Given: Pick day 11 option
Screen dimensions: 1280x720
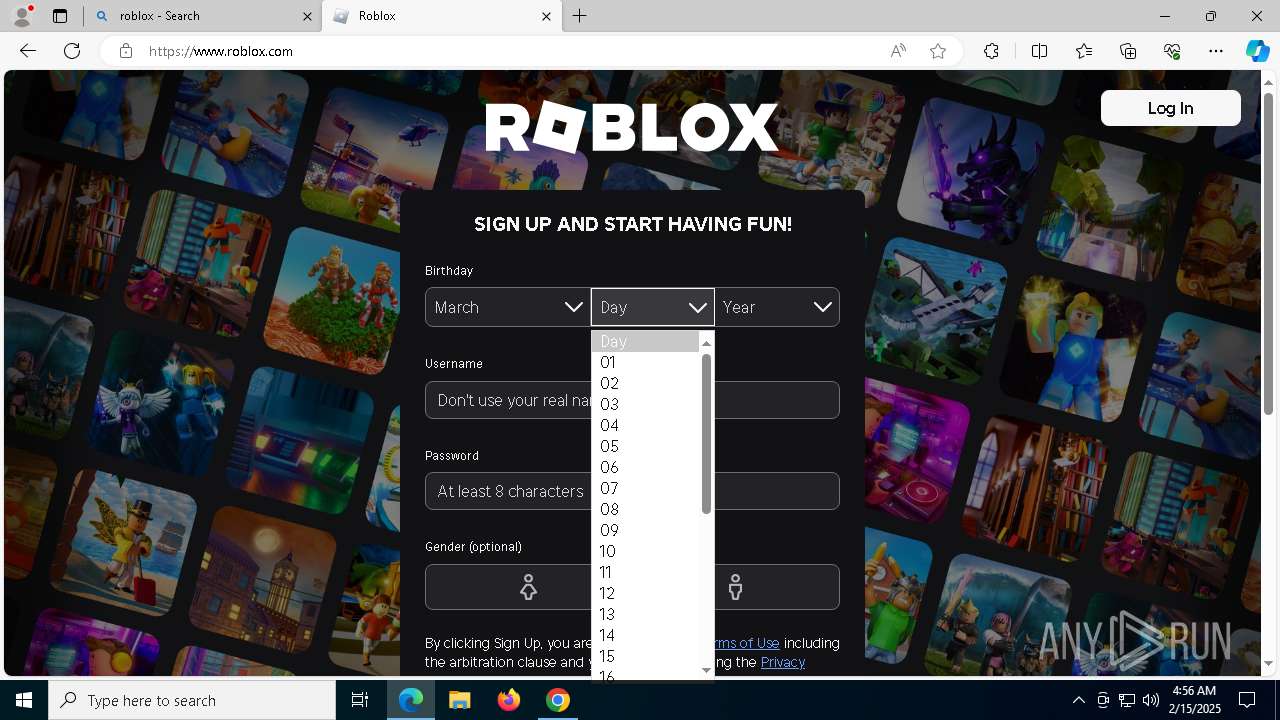Looking at the screenshot, I should (645, 572).
